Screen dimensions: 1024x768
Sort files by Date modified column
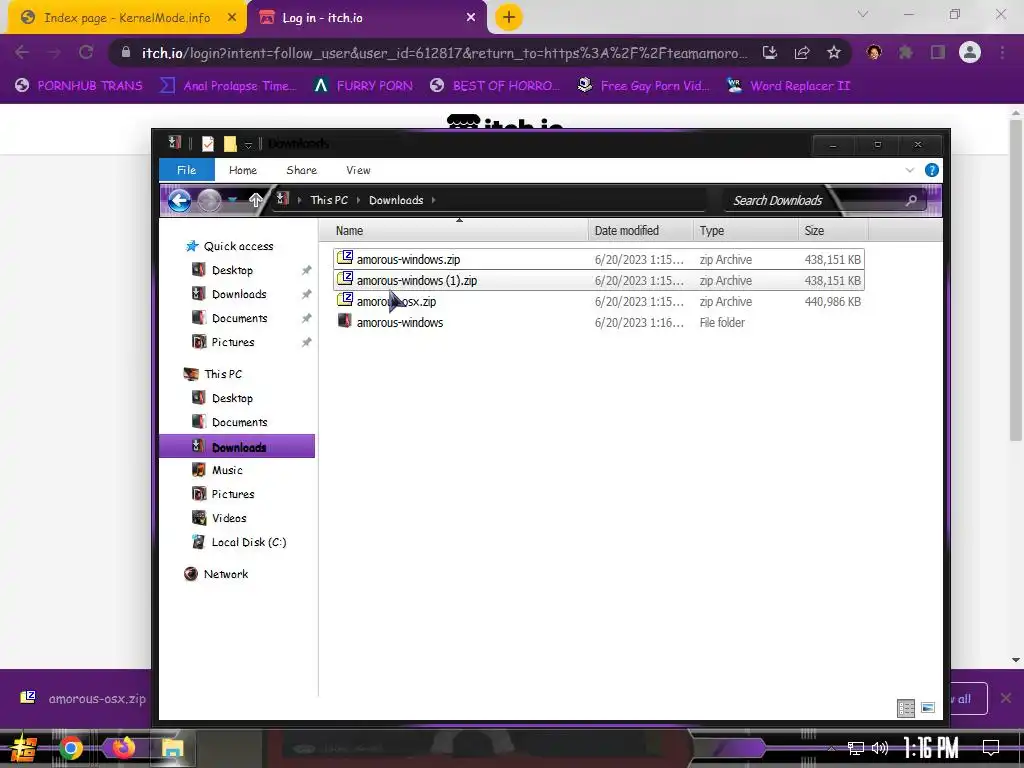tap(641, 231)
